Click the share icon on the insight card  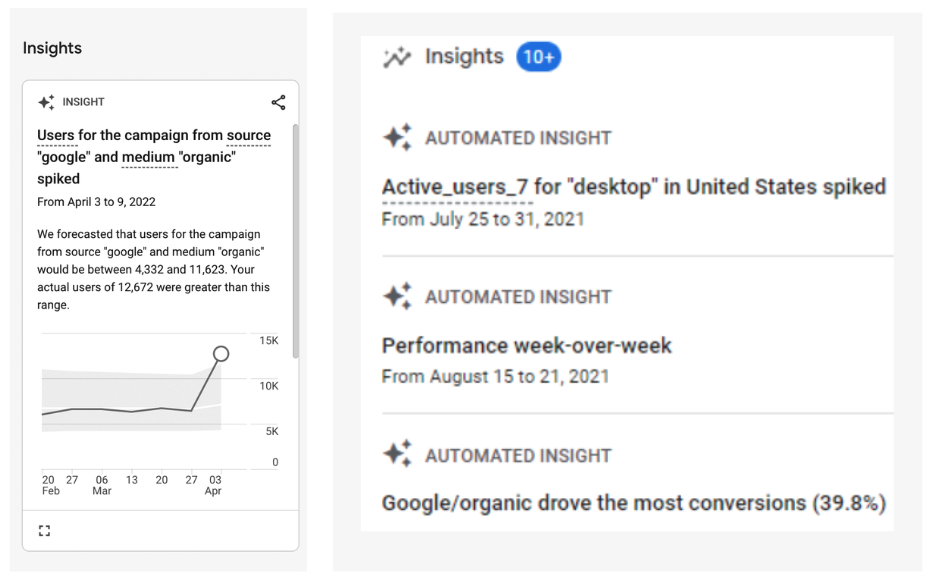tap(278, 102)
